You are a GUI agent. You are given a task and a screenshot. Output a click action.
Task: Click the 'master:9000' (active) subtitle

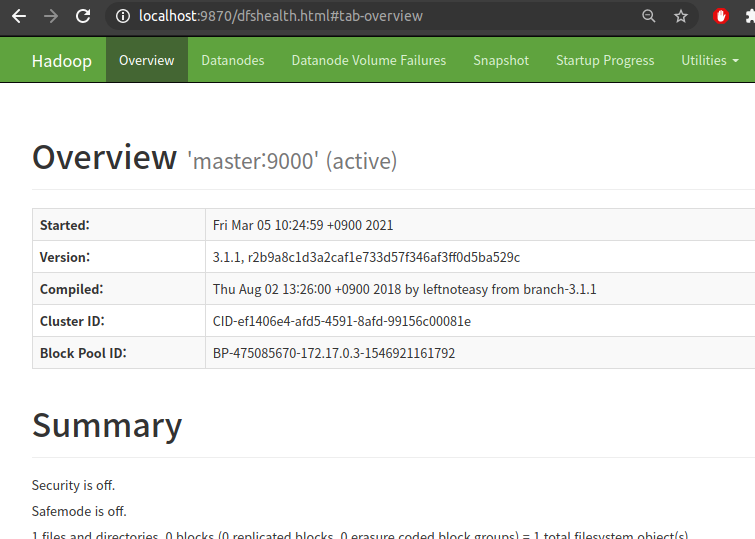[292, 161]
